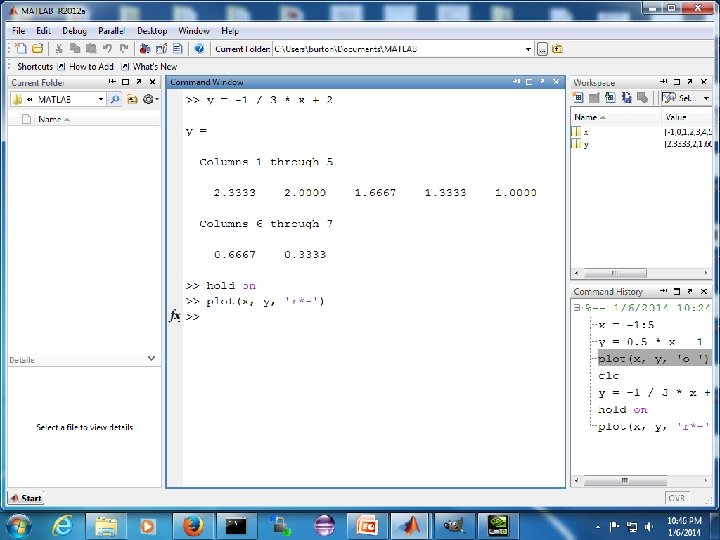Open file using the folder toolbar icon

coord(38,49)
